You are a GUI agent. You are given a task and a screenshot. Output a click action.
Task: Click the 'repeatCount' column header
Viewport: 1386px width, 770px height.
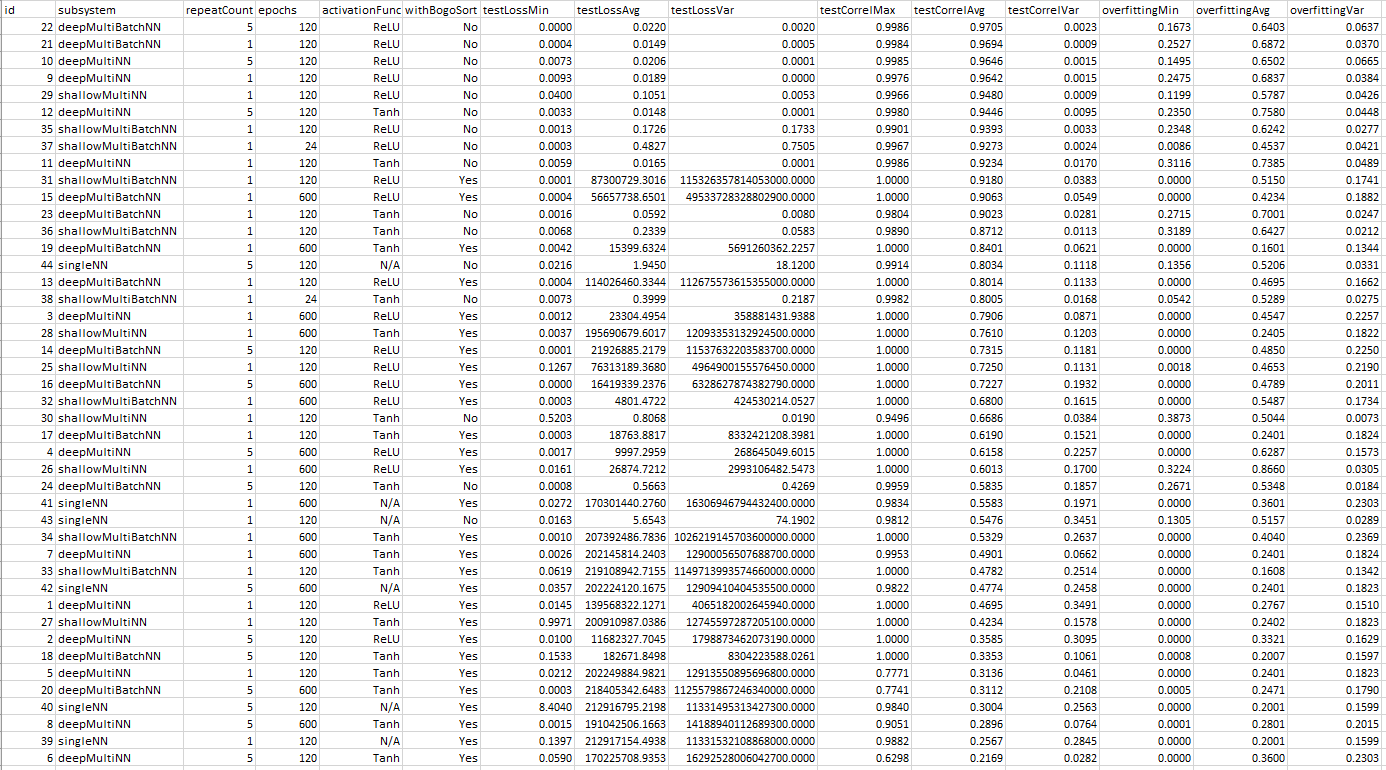click(214, 9)
